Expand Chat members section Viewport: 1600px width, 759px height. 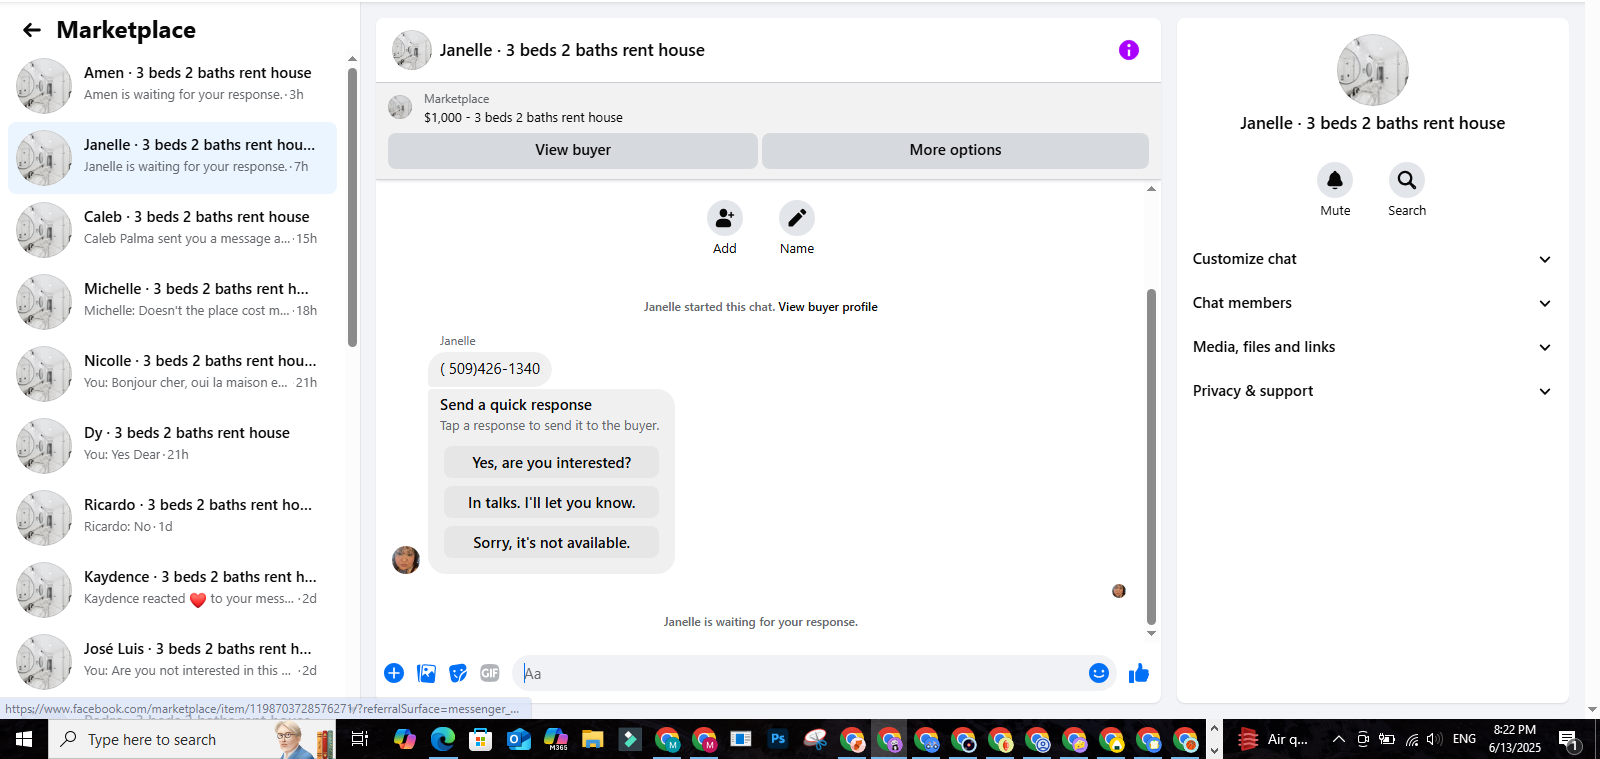pos(1372,303)
